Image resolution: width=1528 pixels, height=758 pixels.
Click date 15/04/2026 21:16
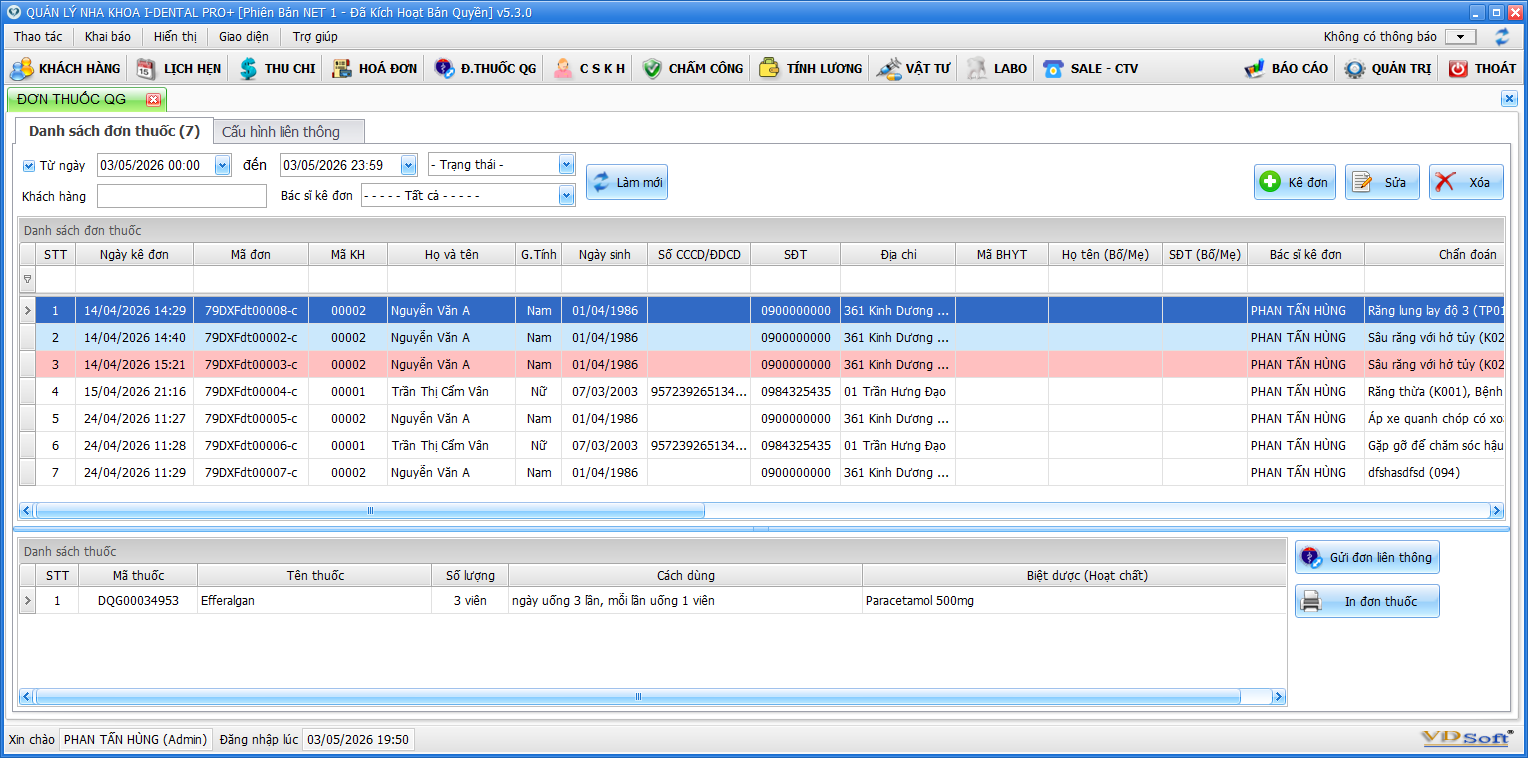(134, 392)
